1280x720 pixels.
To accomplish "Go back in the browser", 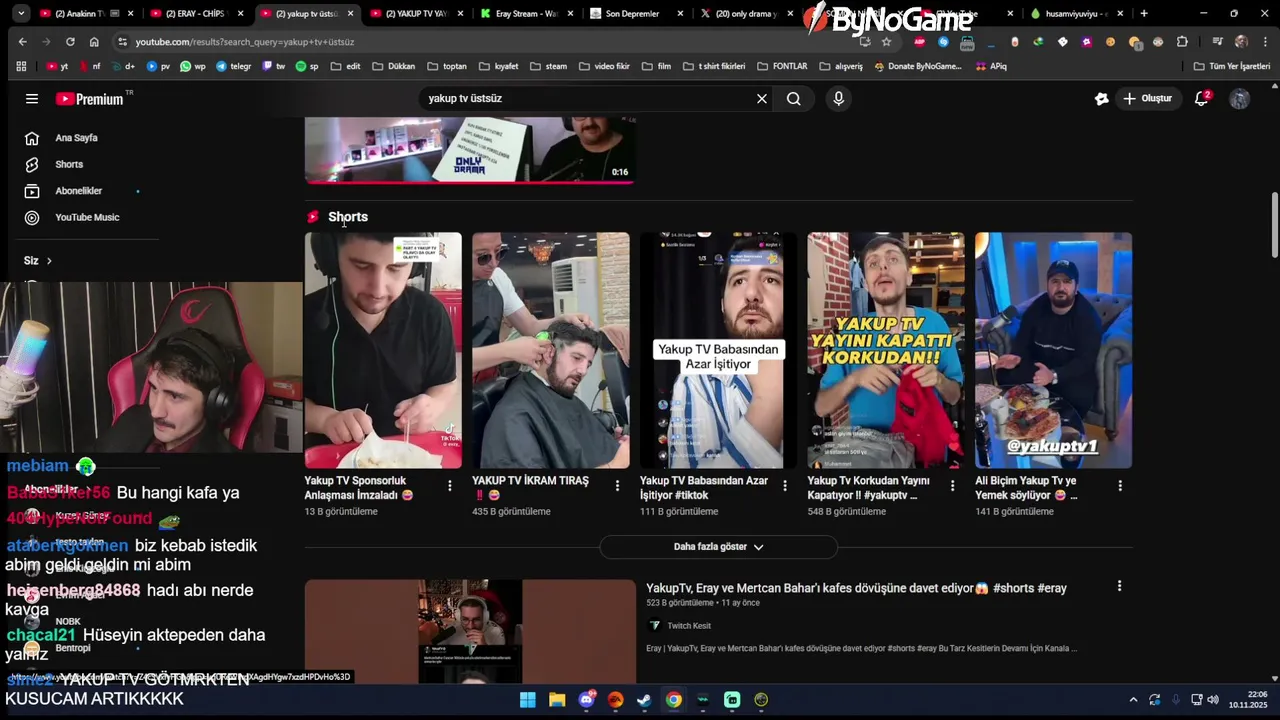I will pyautogui.click(x=22, y=42).
